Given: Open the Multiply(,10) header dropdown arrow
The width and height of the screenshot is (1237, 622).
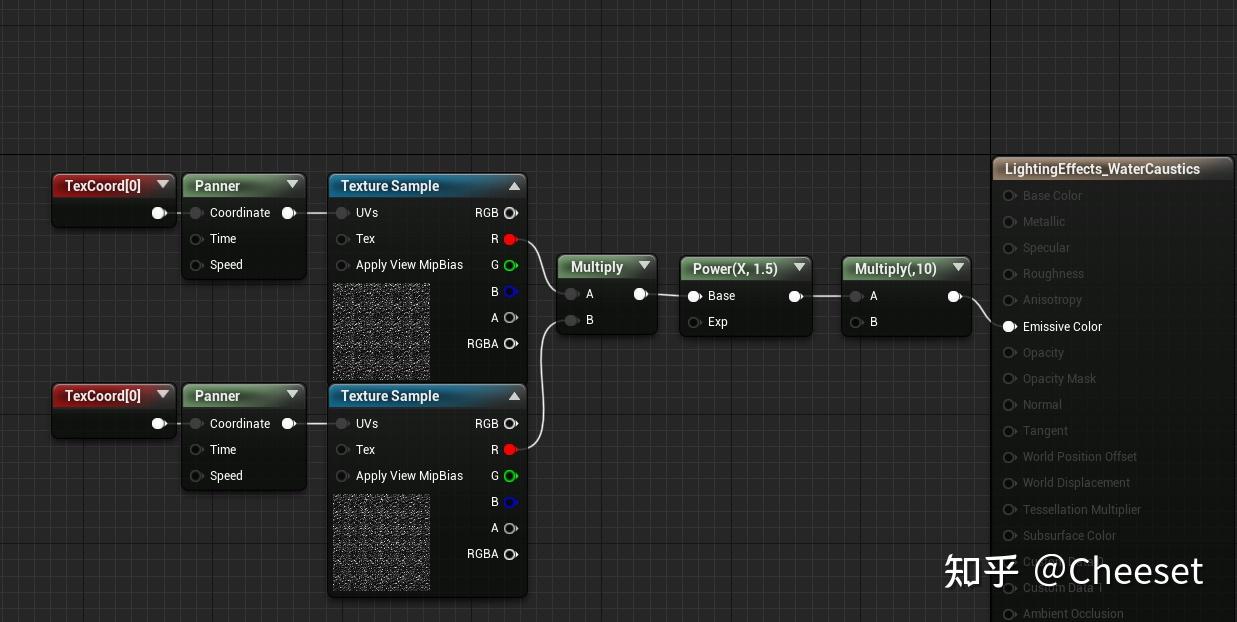Looking at the screenshot, I should (x=958, y=267).
